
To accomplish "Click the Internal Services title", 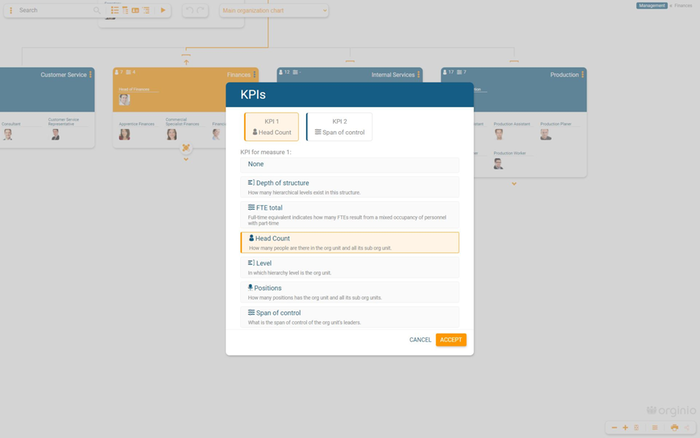I will coord(393,75).
